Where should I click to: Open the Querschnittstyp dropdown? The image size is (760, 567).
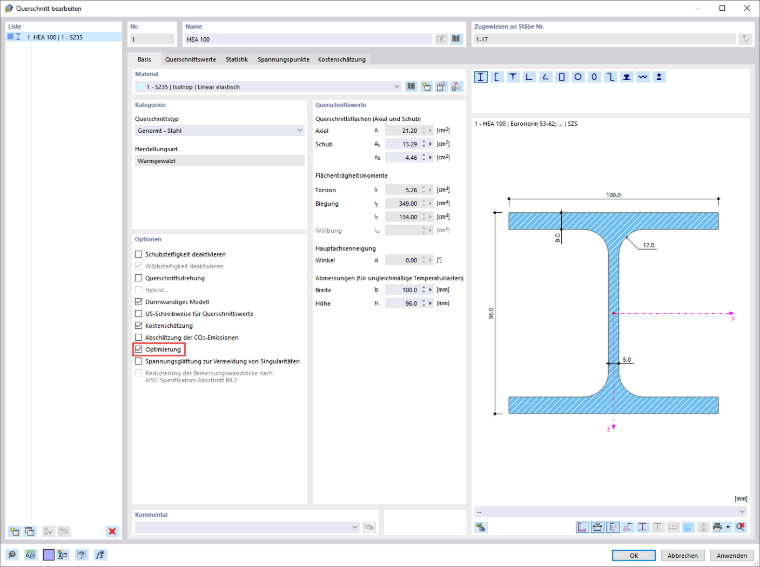click(220, 130)
